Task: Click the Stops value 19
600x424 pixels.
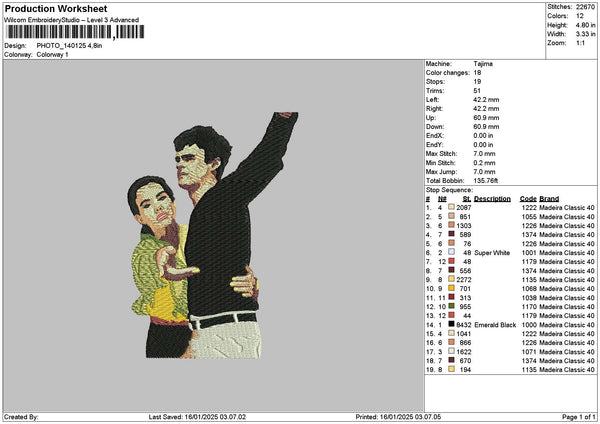Action: point(477,82)
